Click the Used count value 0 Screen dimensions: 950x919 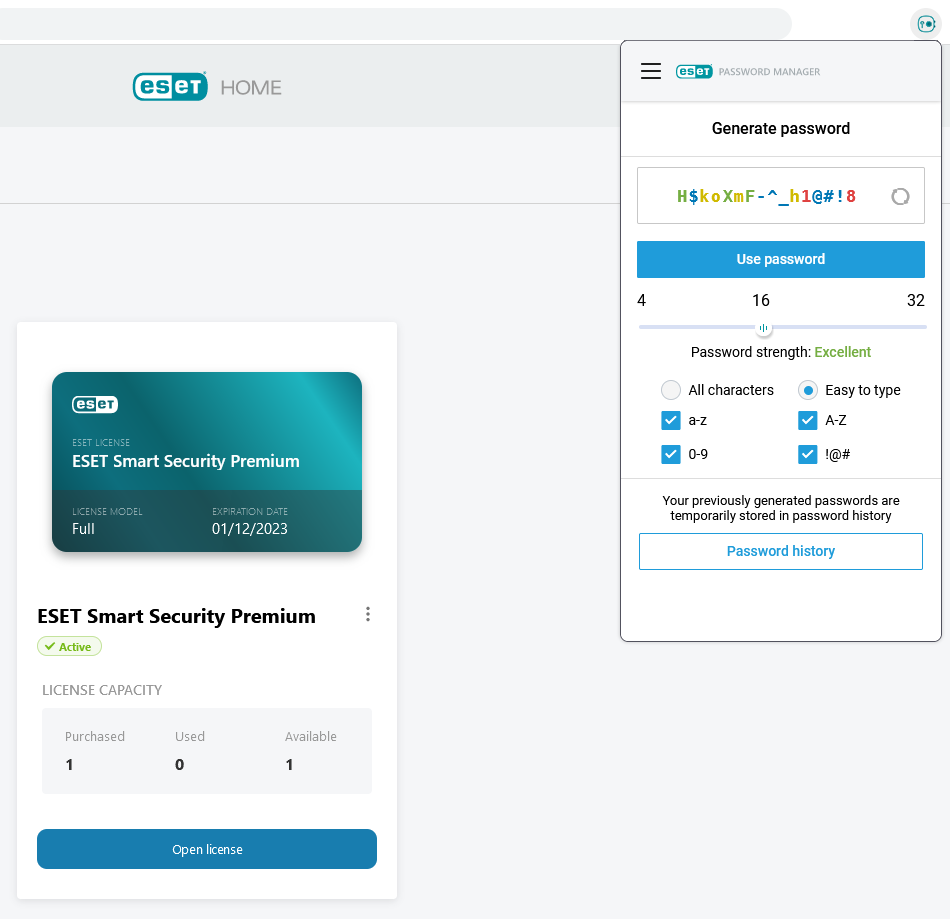179,765
